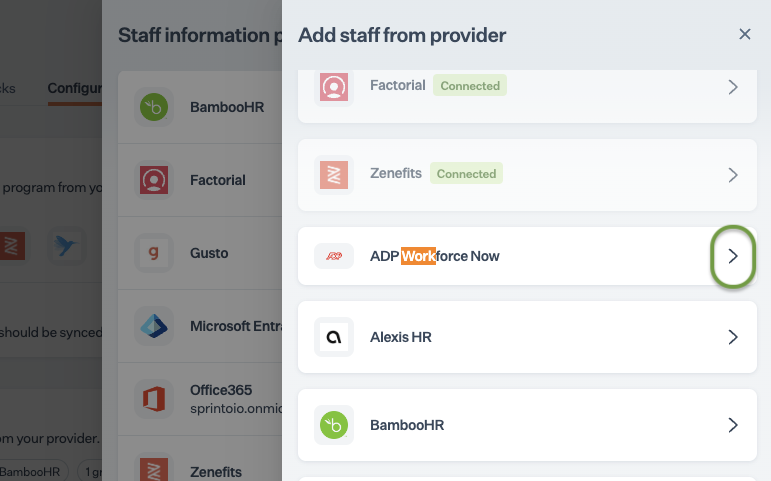Click the Zenefits logo in Staff information panel

tap(154, 470)
